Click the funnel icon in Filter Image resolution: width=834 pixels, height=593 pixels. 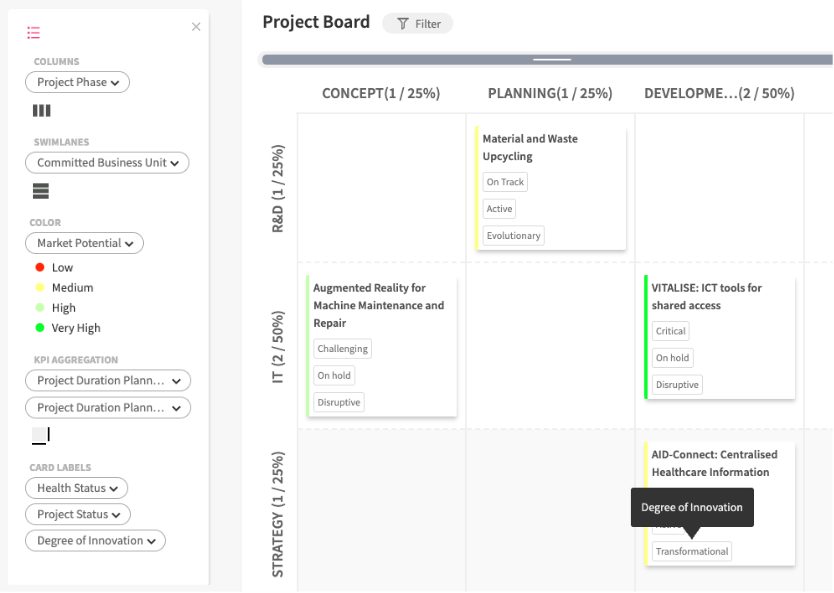pos(403,24)
